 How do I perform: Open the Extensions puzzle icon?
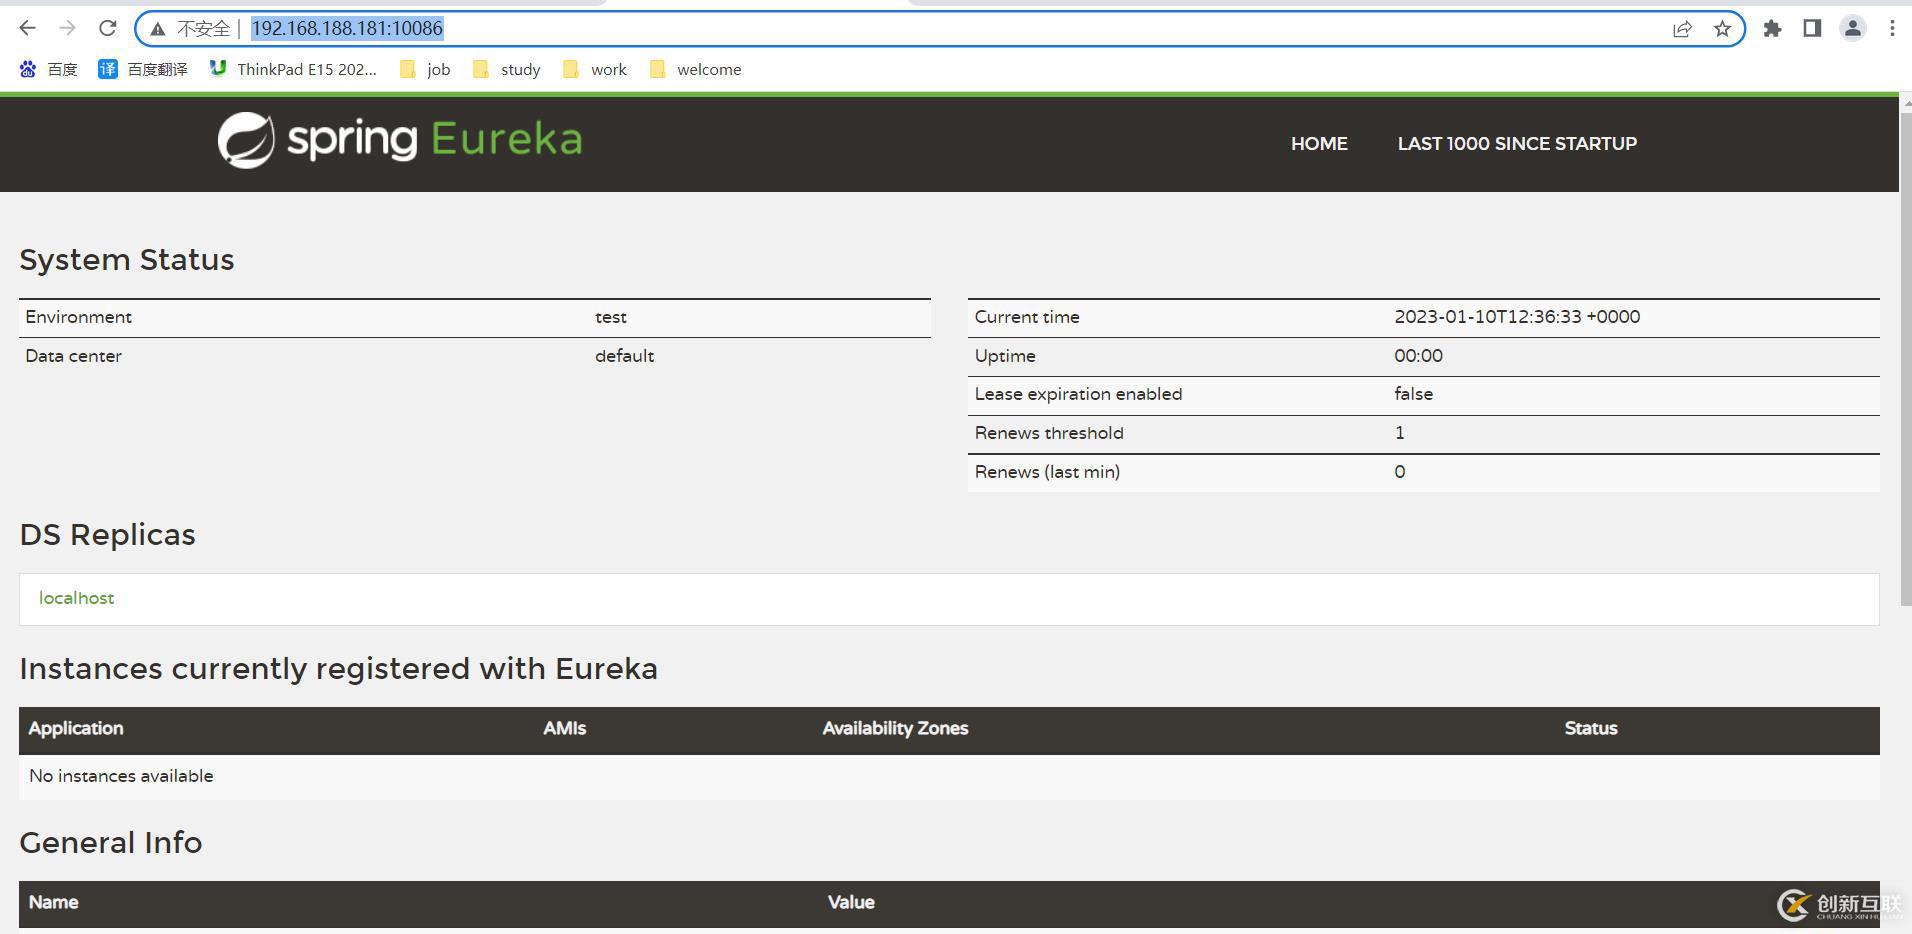[1772, 28]
